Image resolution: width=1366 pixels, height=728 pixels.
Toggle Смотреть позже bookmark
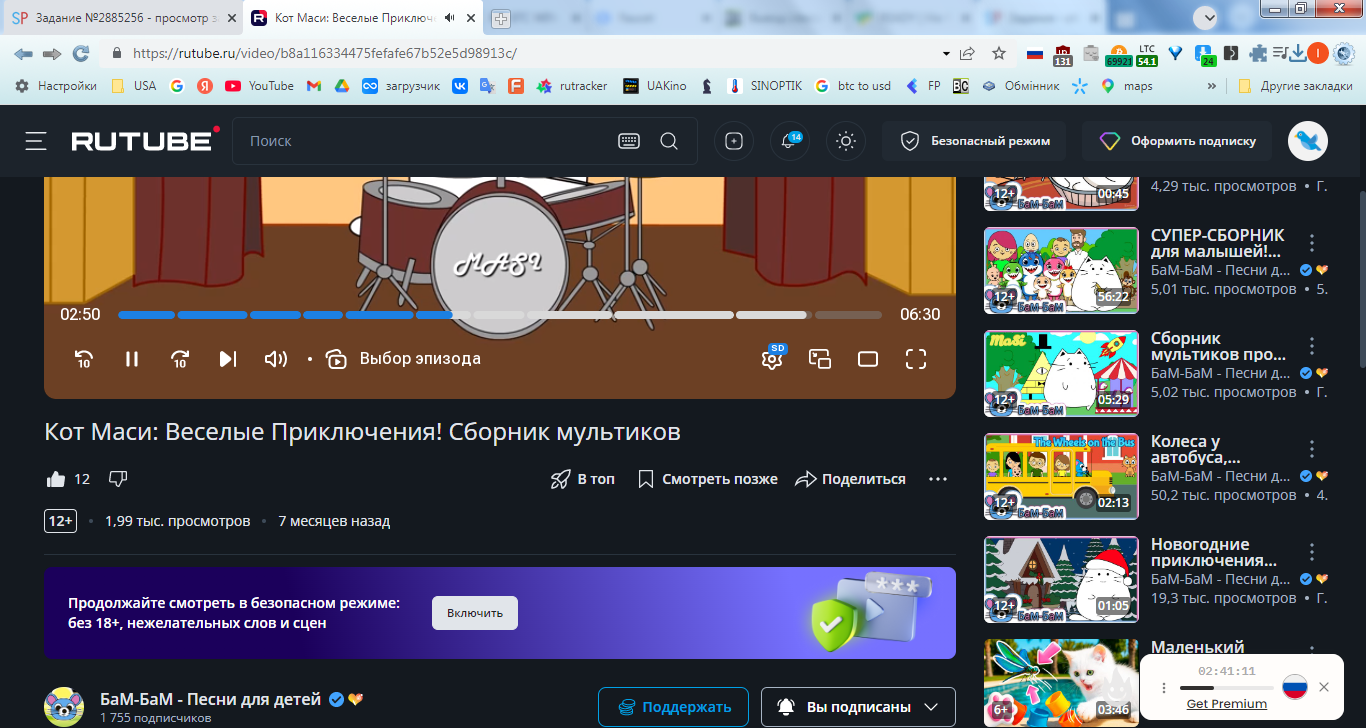(x=708, y=479)
